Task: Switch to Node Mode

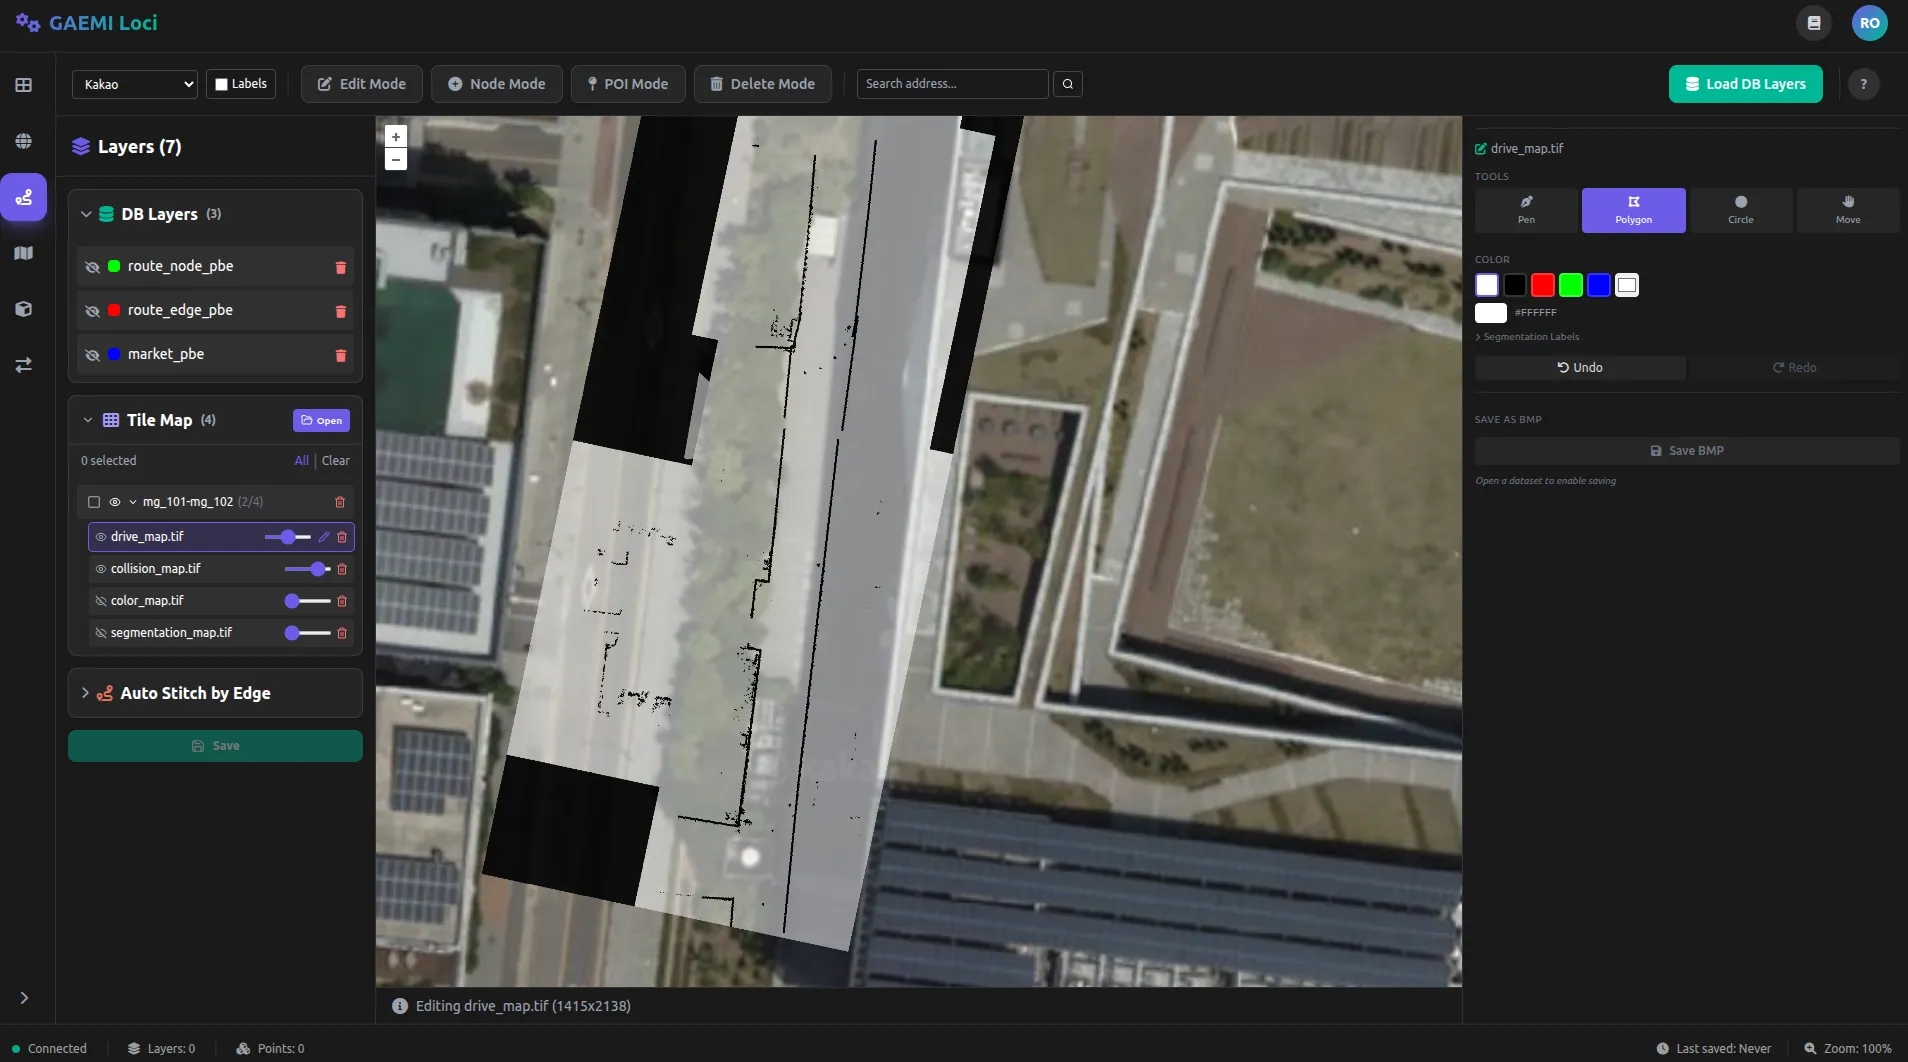Action: (496, 84)
